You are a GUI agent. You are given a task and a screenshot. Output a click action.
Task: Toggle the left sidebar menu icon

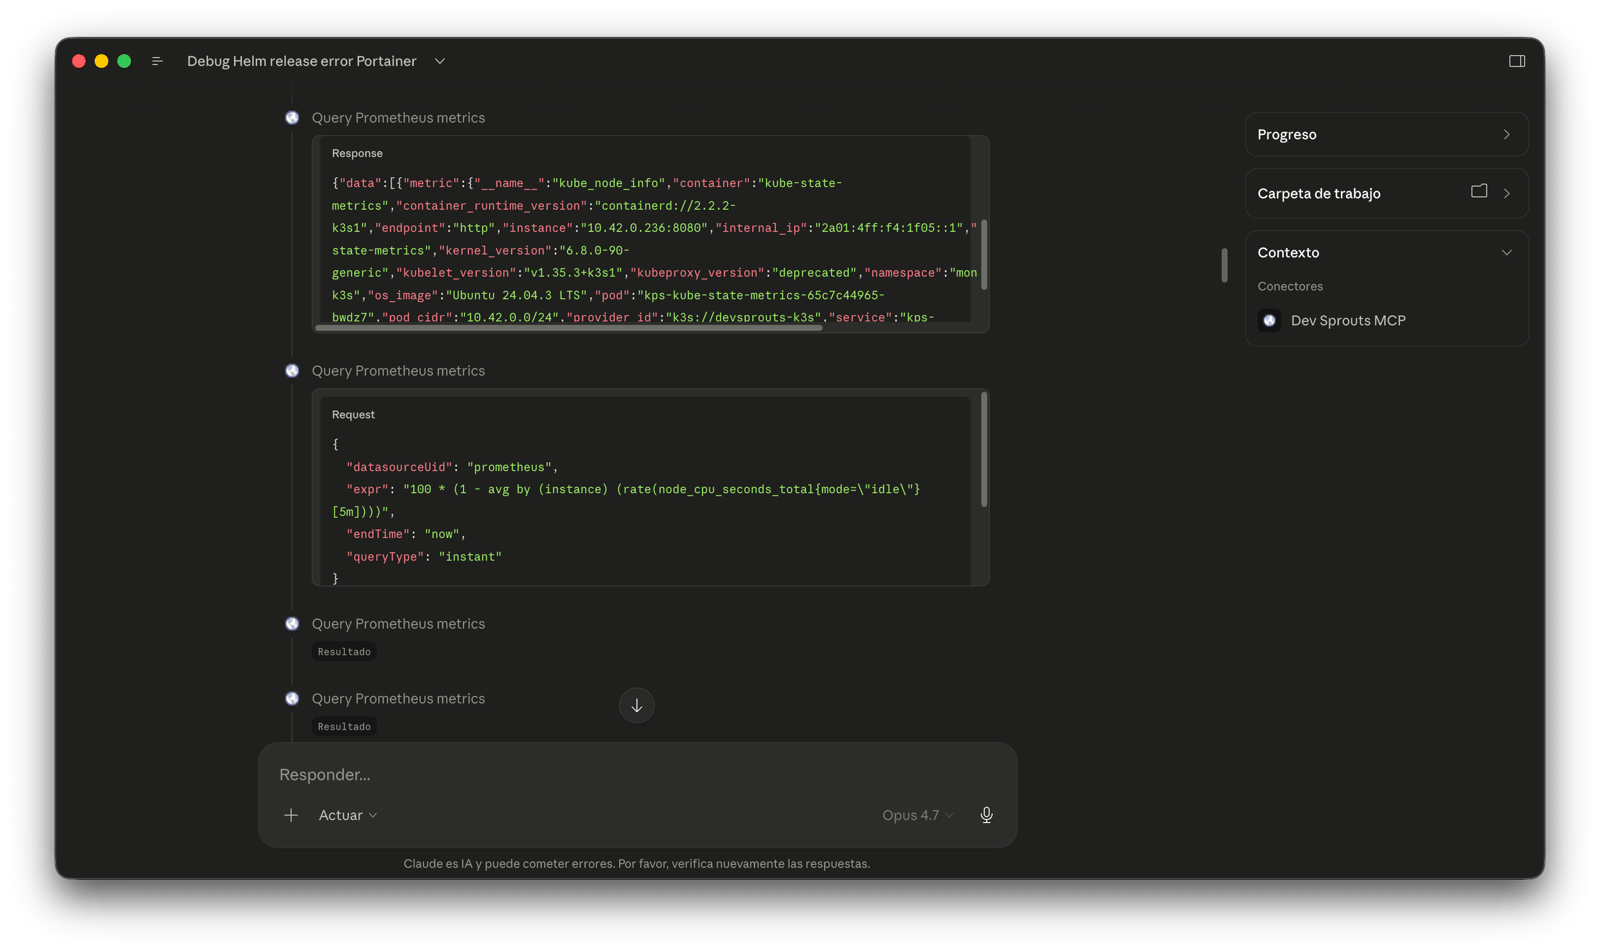pos(157,61)
